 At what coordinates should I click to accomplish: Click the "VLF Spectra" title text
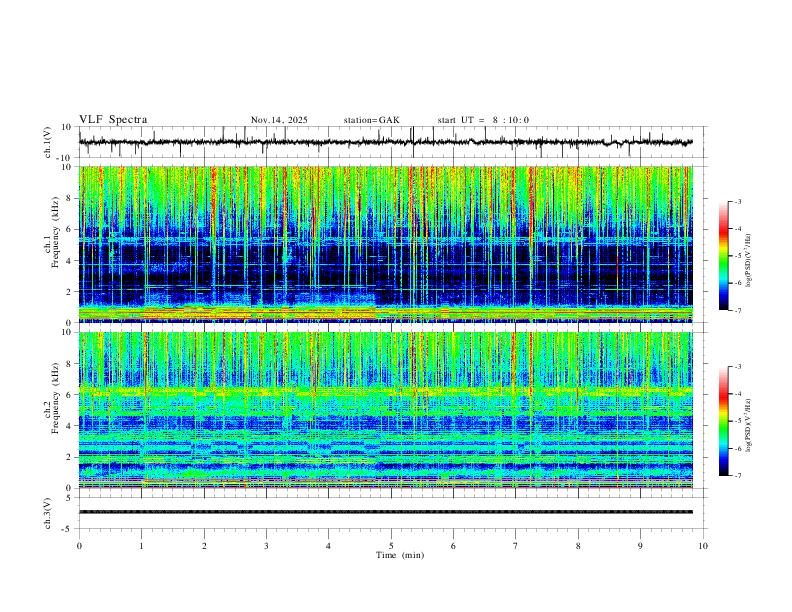[113, 120]
